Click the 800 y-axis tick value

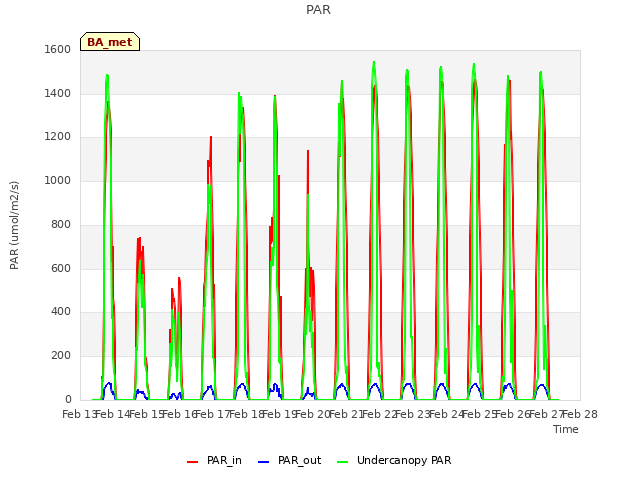click(x=61, y=224)
